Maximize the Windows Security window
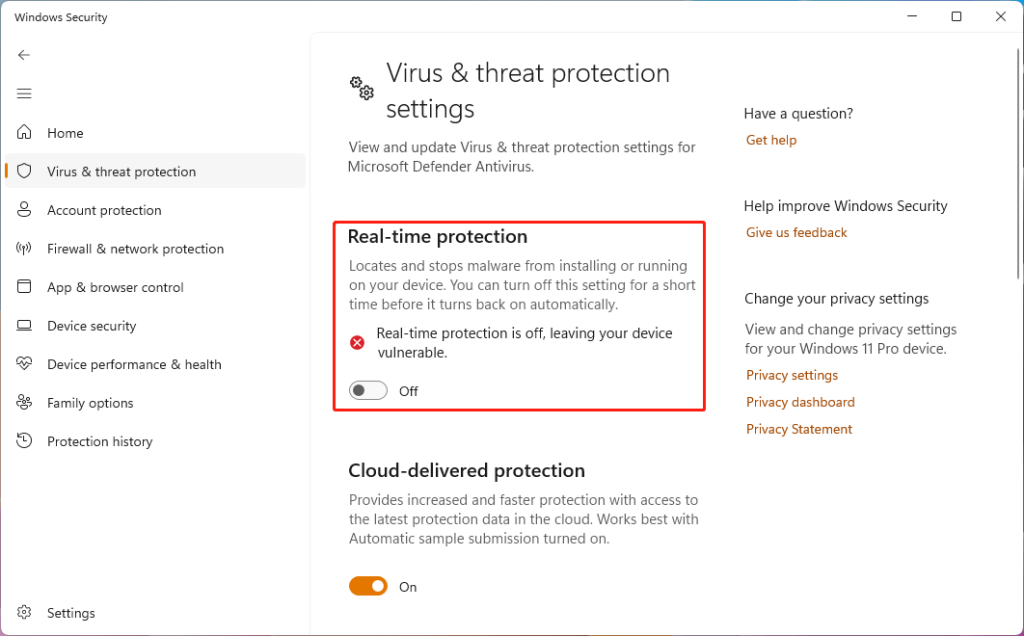The image size is (1024, 636). point(956,17)
